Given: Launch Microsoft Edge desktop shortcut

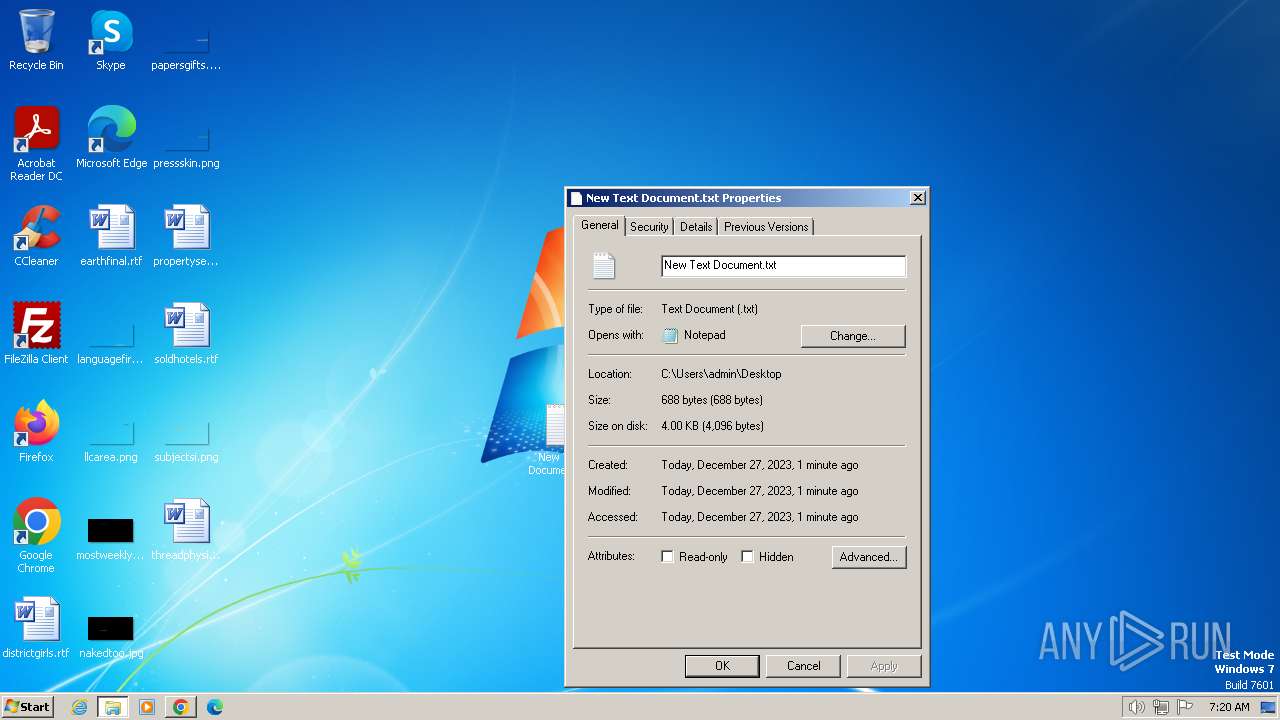Looking at the screenshot, I should click(x=111, y=138).
